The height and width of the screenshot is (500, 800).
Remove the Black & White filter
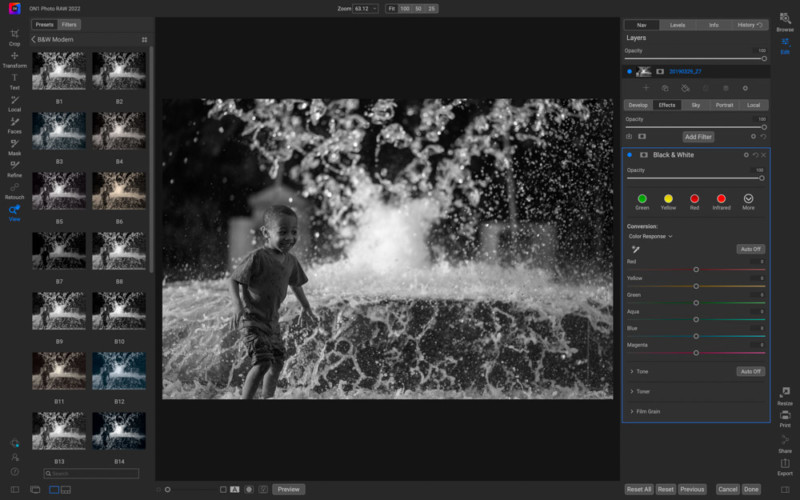click(x=764, y=155)
